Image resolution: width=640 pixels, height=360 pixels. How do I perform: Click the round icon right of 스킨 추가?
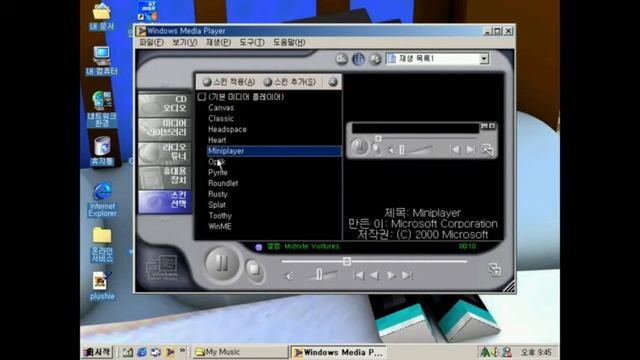(x=333, y=82)
